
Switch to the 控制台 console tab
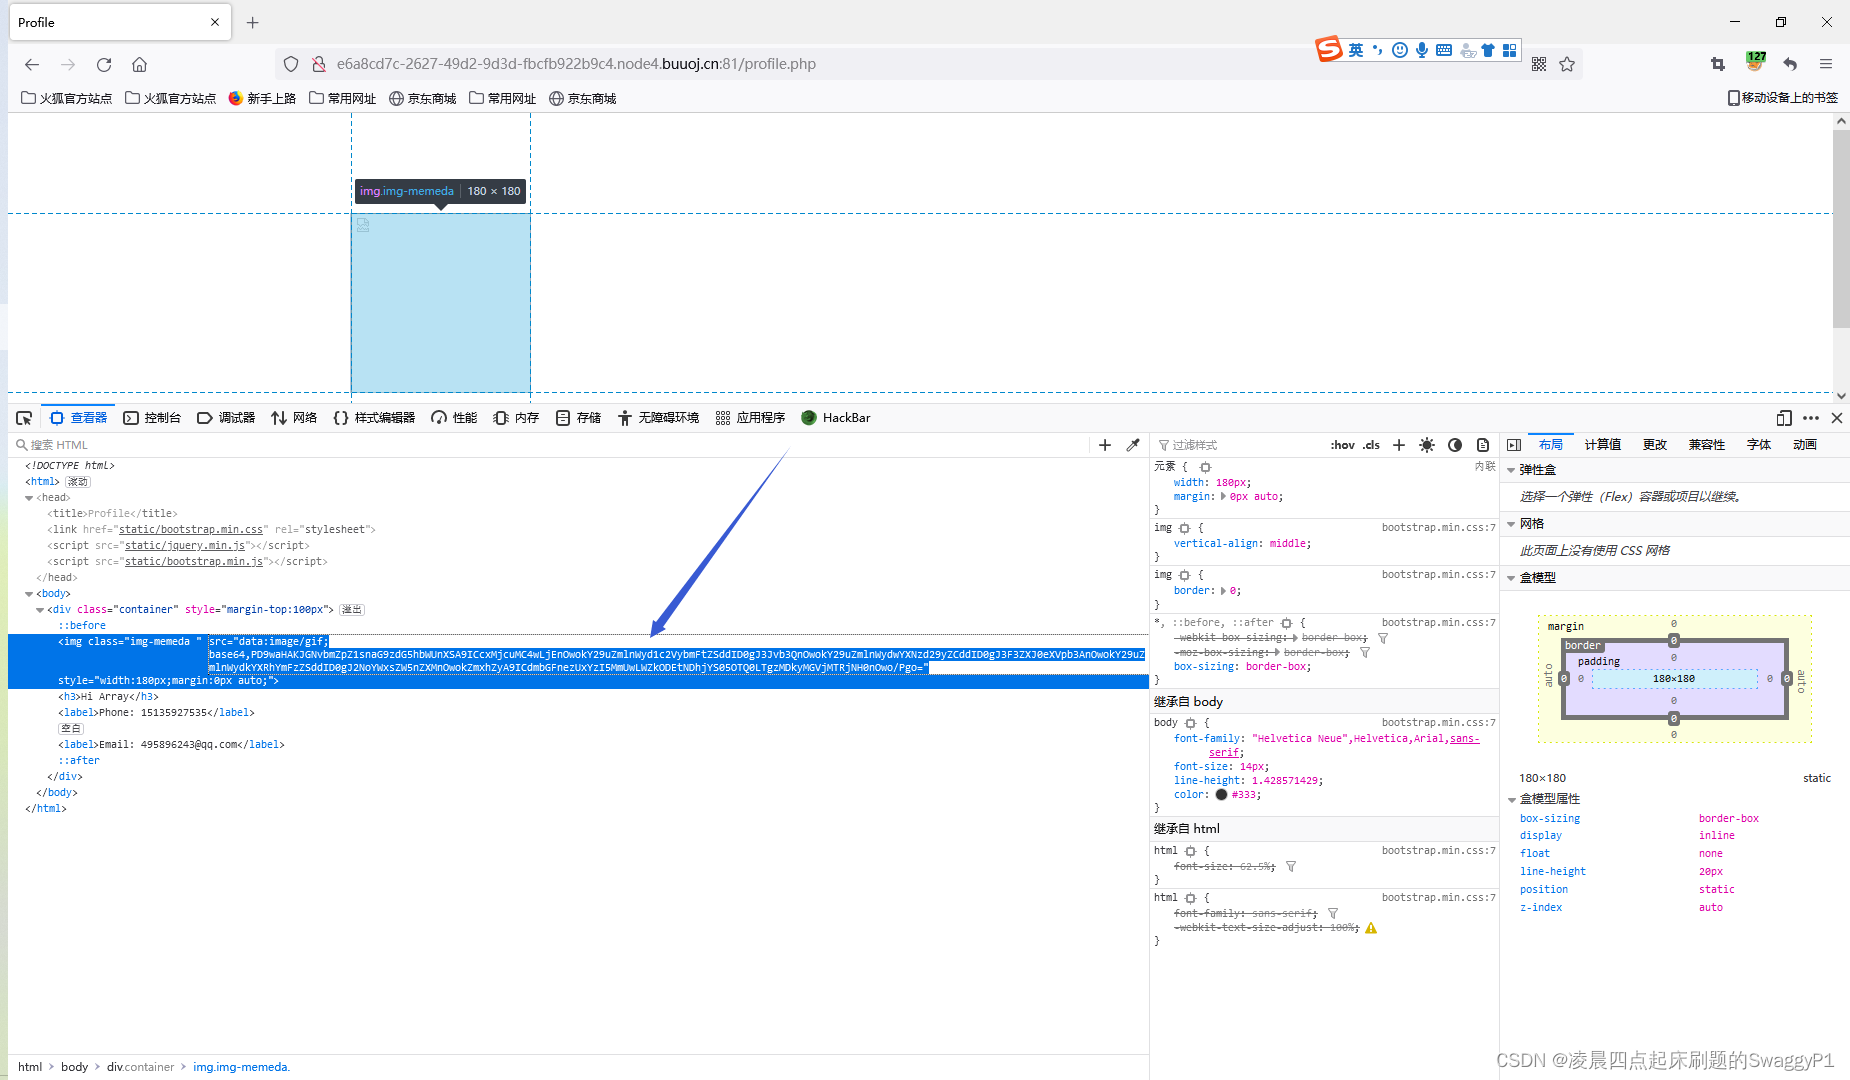coord(152,418)
